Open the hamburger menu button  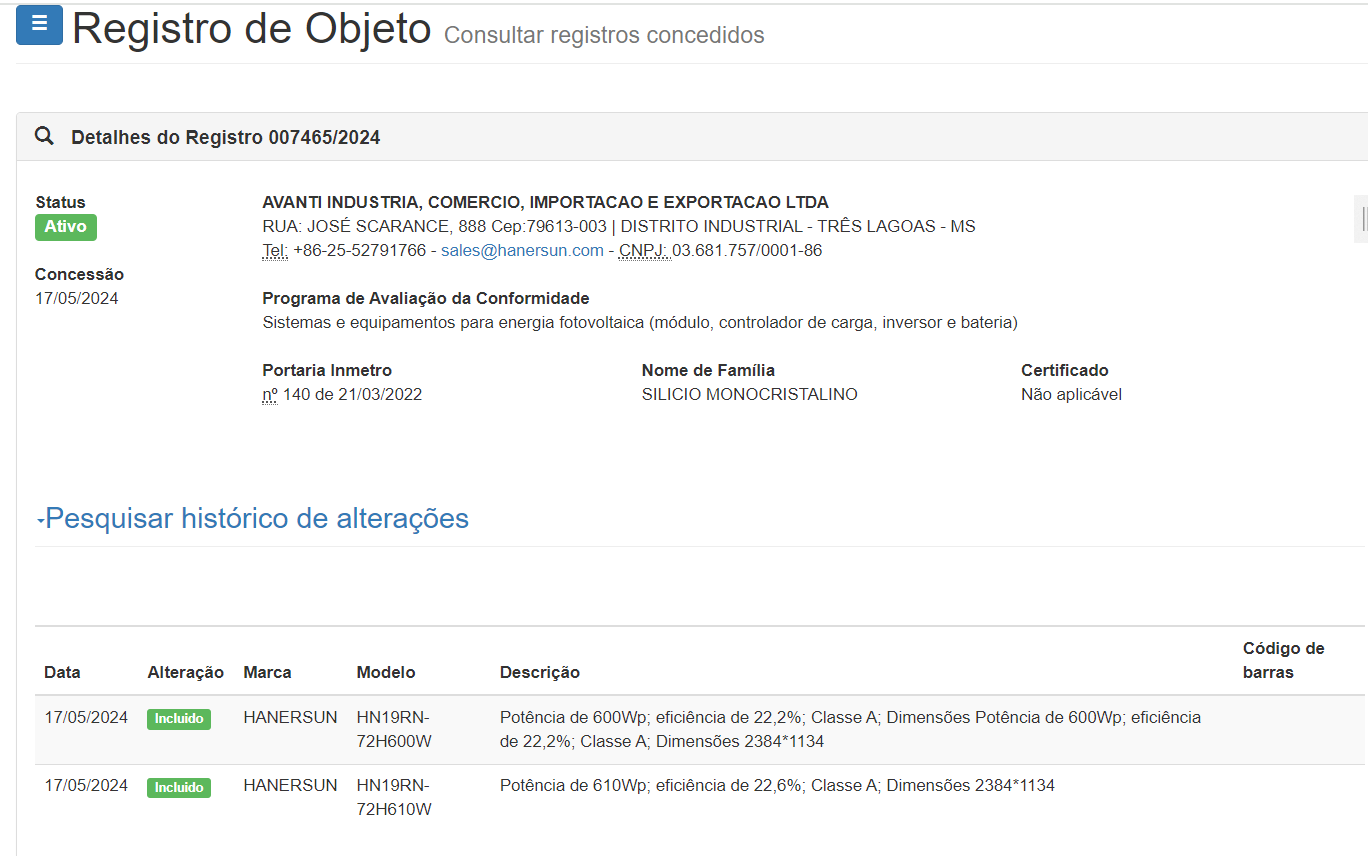click(x=39, y=25)
